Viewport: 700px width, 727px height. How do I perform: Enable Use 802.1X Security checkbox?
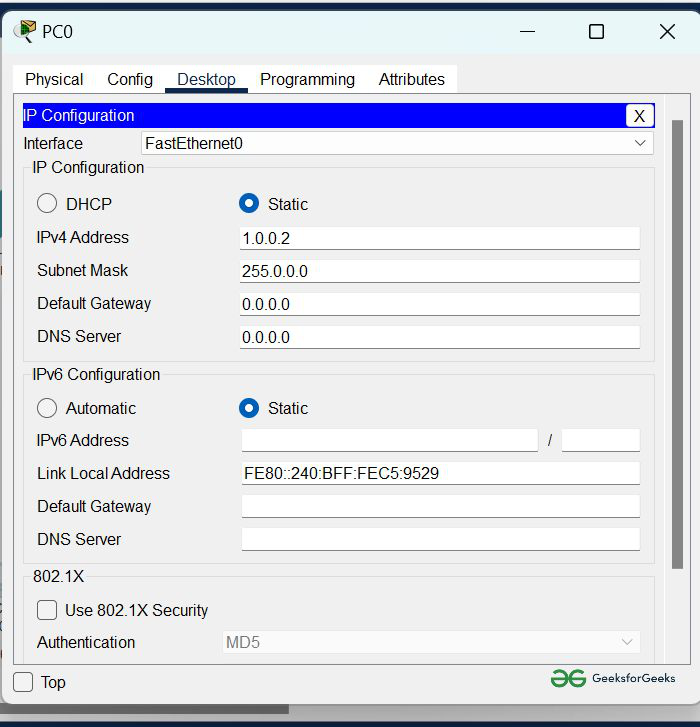[47, 610]
